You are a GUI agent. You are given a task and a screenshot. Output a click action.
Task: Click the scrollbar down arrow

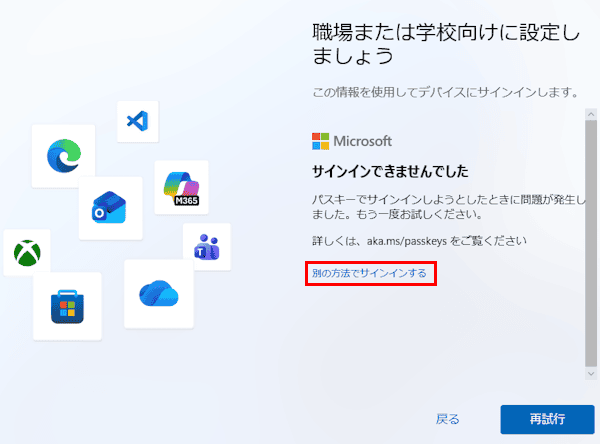[591, 374]
